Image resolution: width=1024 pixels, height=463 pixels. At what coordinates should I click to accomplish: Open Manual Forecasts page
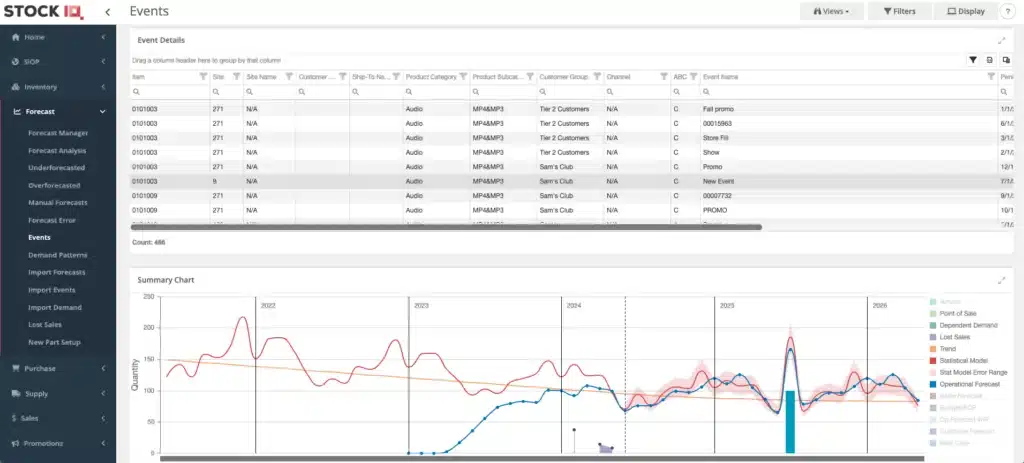click(57, 203)
